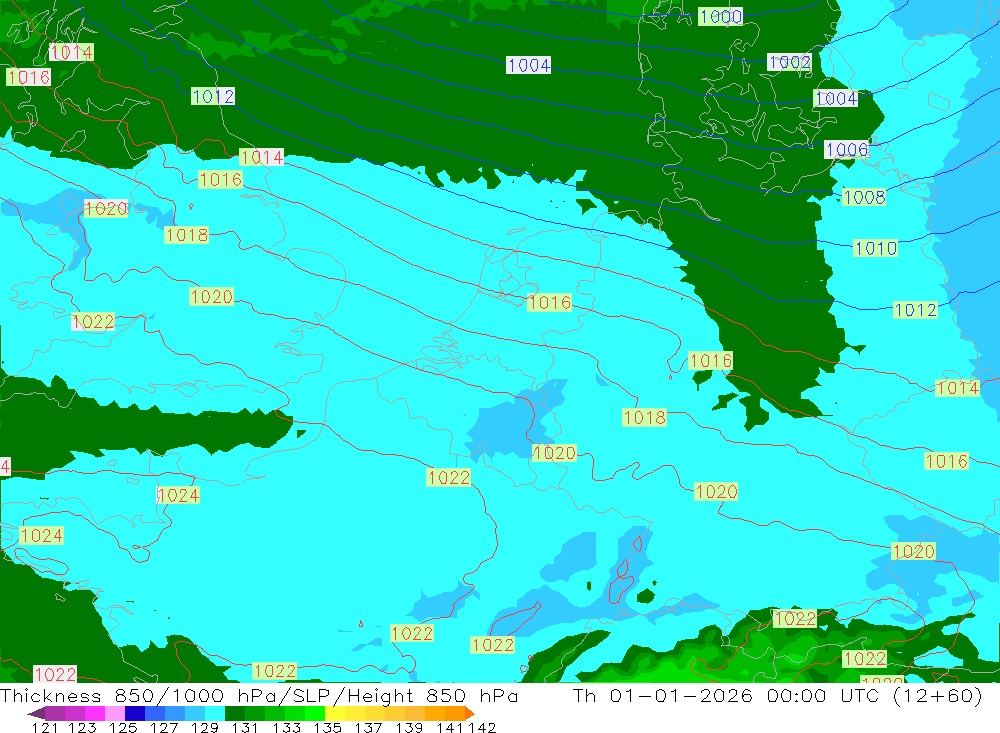Screen dimensions: 1000x733
Task: Click the legend value 127
Action: (164, 727)
